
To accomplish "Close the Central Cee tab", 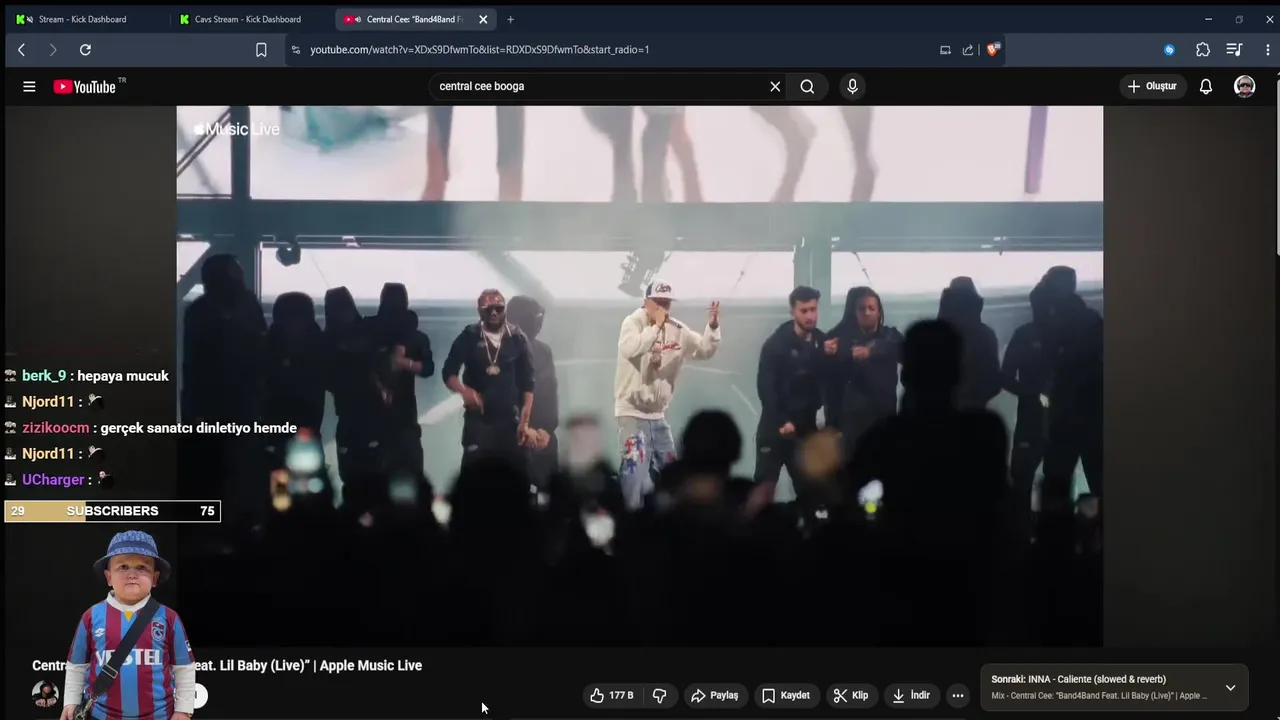I will tap(484, 19).
